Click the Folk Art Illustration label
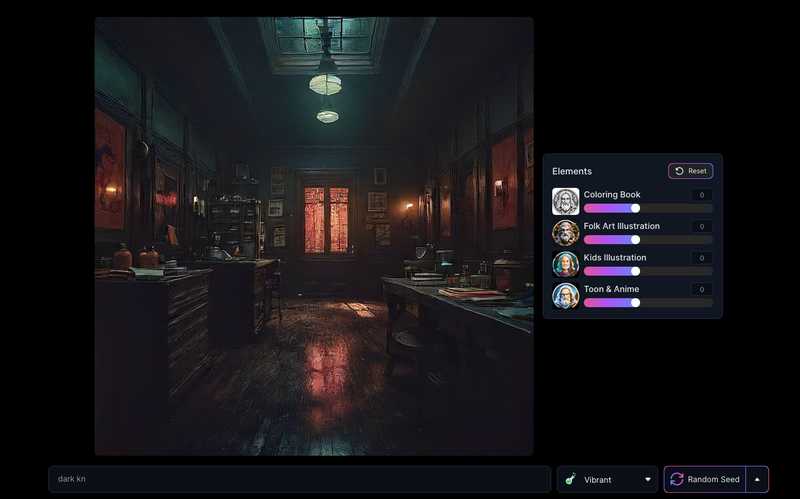 pyautogui.click(x=621, y=226)
